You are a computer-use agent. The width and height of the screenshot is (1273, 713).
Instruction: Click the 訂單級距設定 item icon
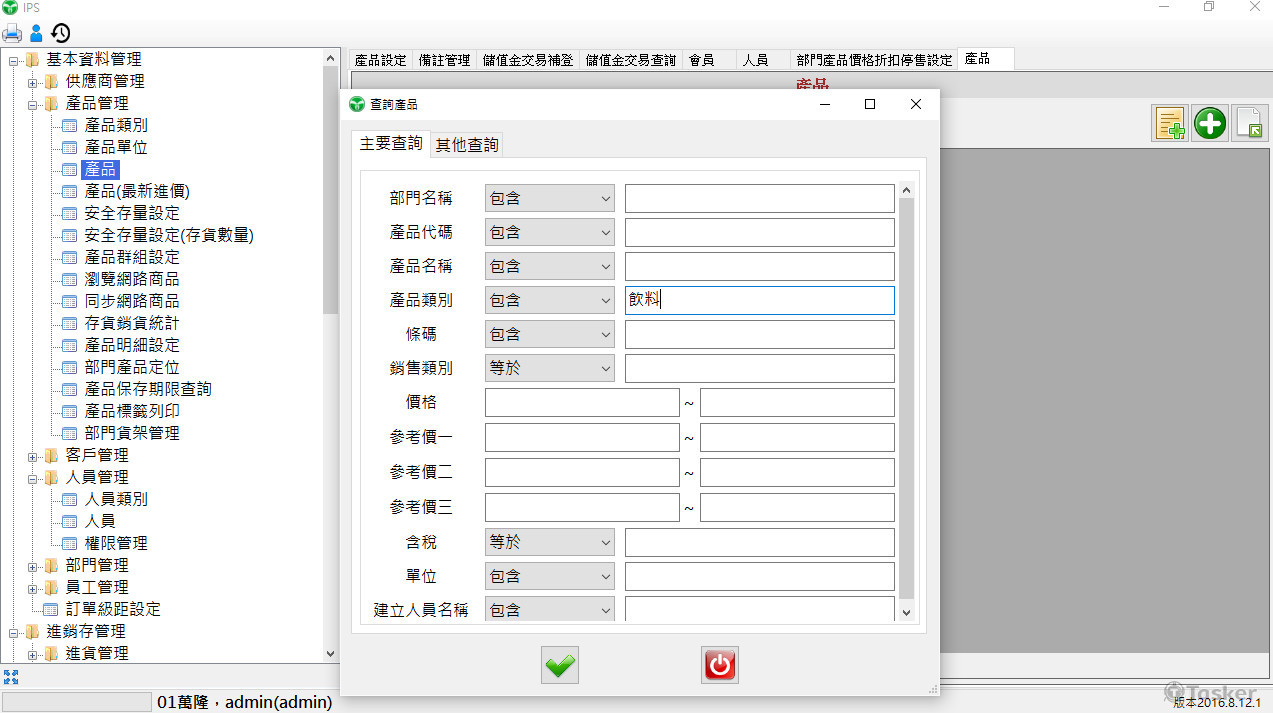click(x=51, y=609)
